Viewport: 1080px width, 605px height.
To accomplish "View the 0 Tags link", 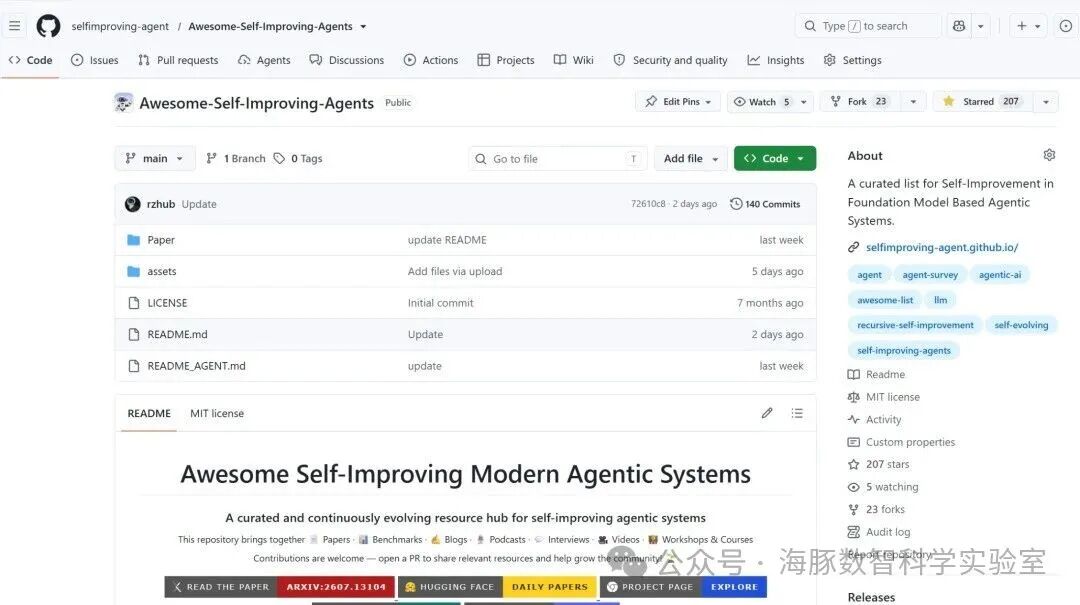I will point(298,158).
